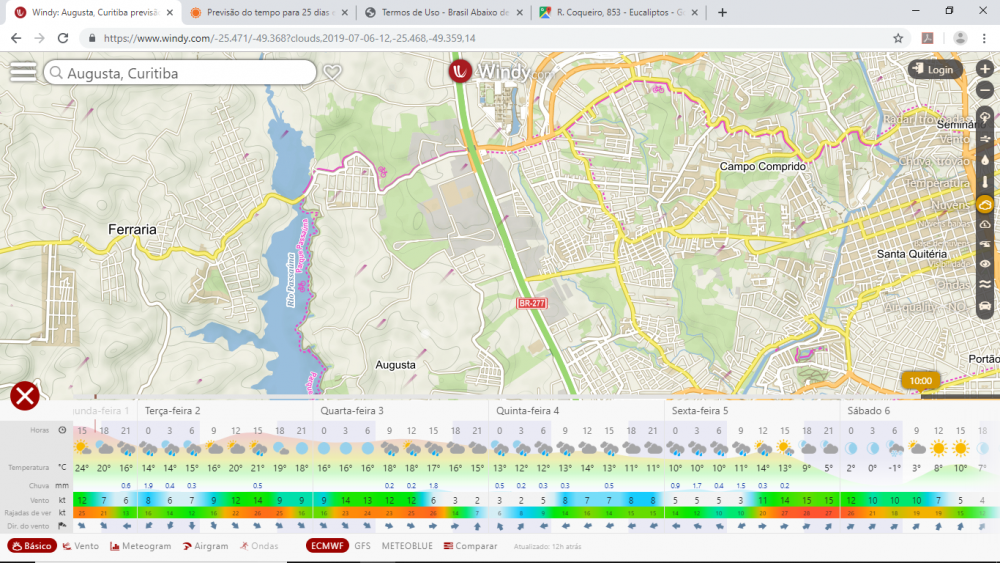Switch to the GFS forecast model
The height and width of the screenshot is (563, 1000).
click(x=362, y=546)
